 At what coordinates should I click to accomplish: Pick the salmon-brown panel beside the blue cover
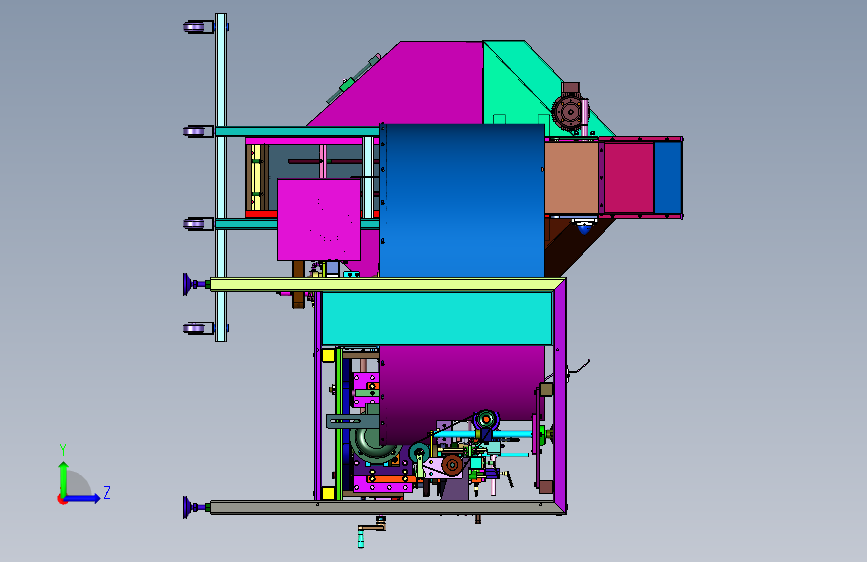(x=571, y=178)
